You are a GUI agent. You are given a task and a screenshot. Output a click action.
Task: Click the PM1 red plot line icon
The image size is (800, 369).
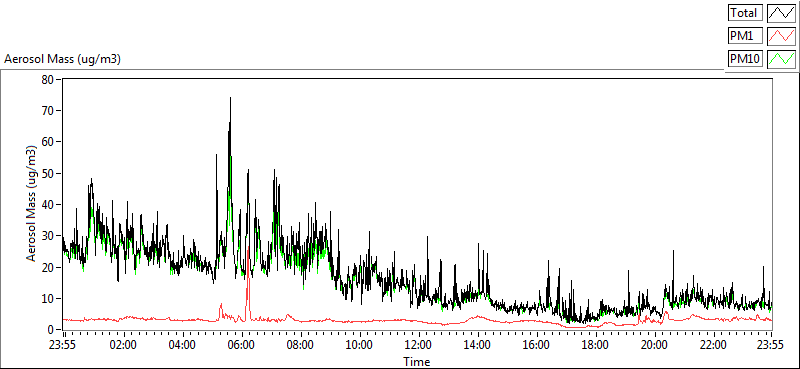(781, 36)
